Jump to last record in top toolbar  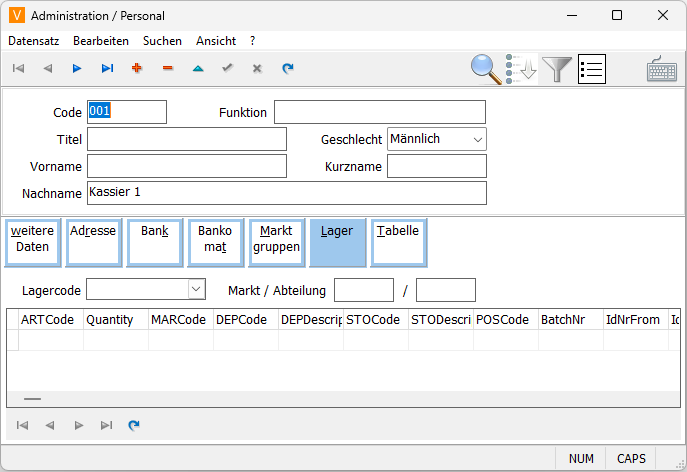pos(107,68)
